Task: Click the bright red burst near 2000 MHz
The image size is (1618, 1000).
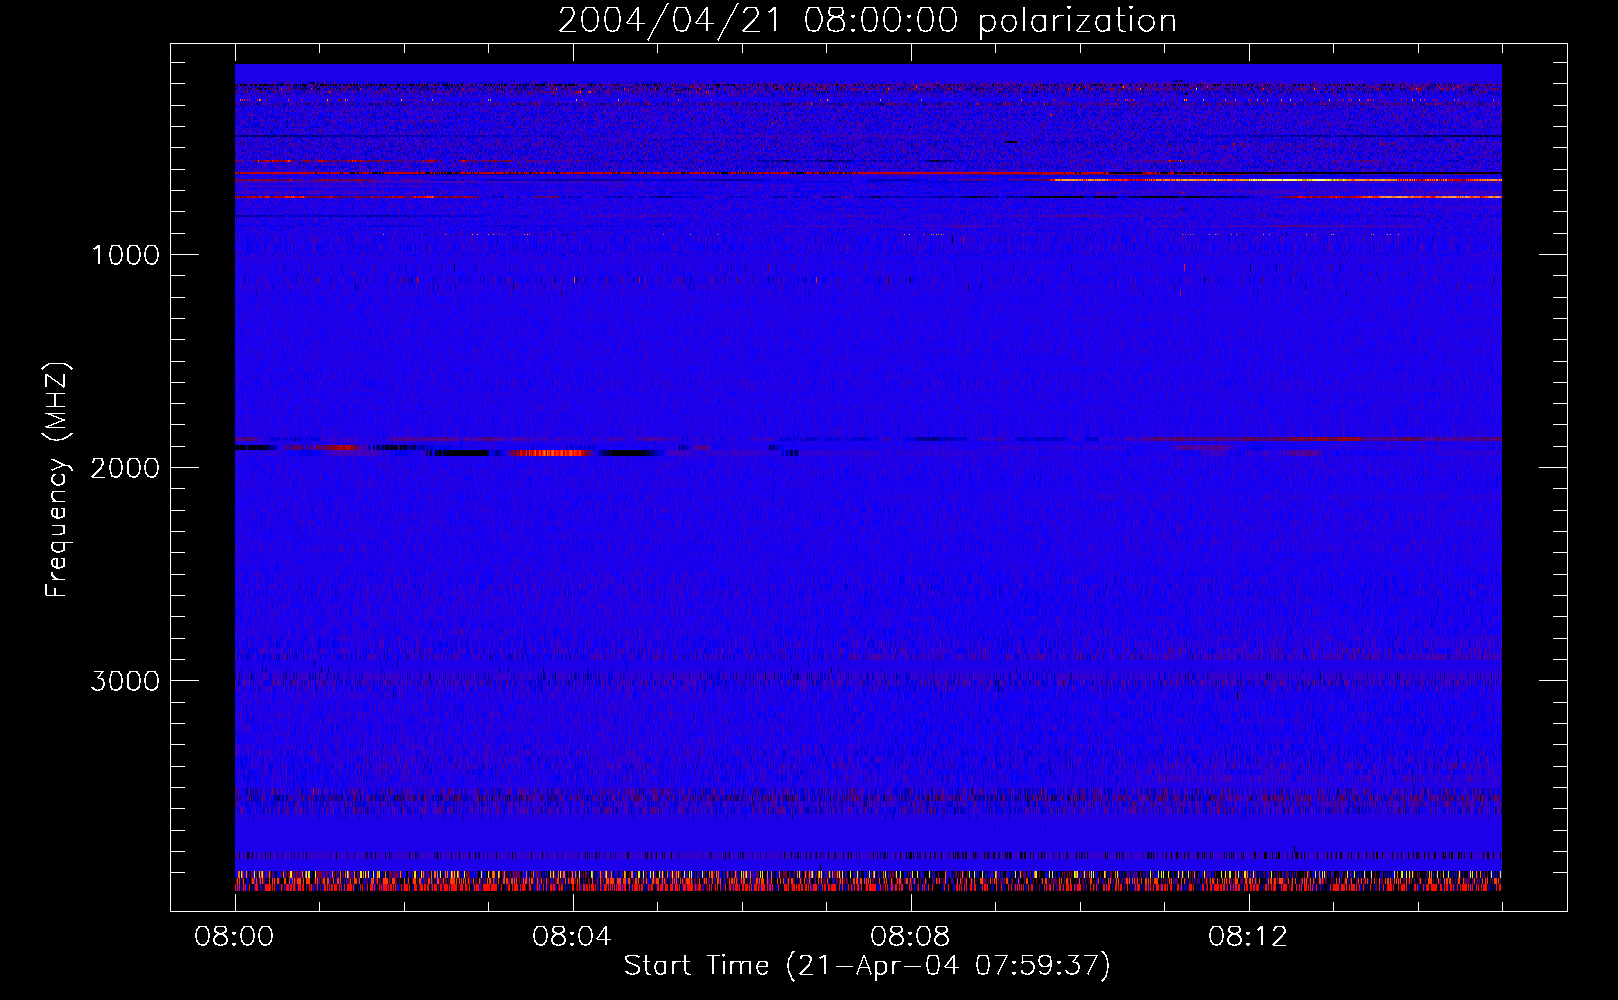Action: pos(550,453)
